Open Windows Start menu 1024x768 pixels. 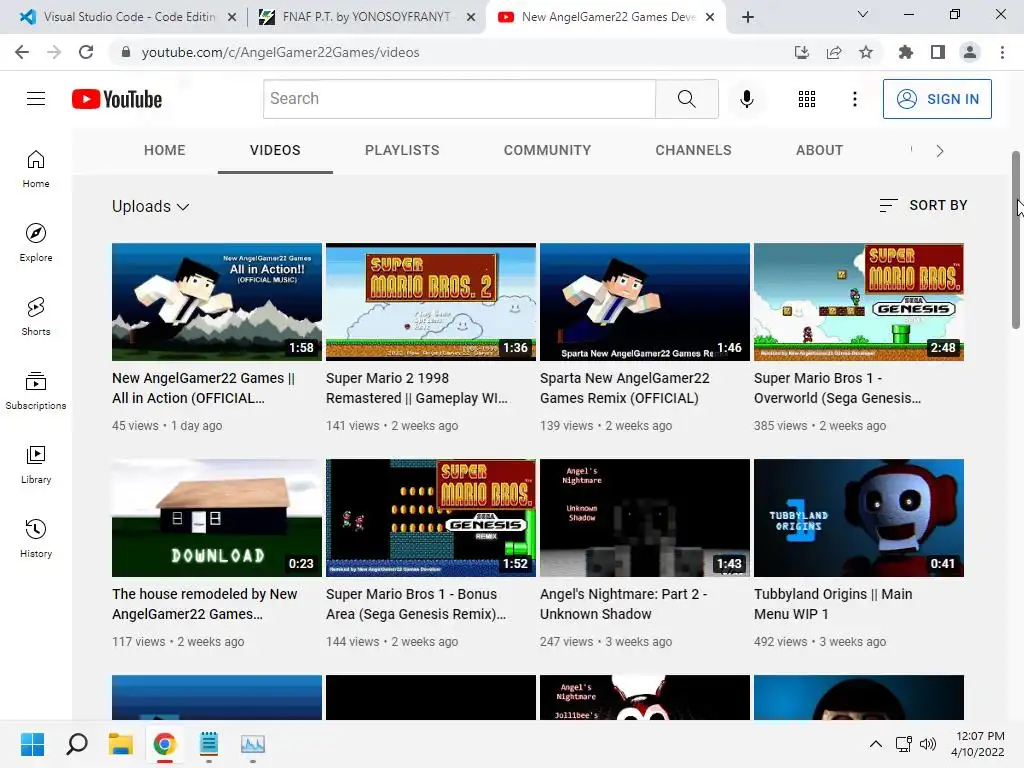pyautogui.click(x=32, y=744)
